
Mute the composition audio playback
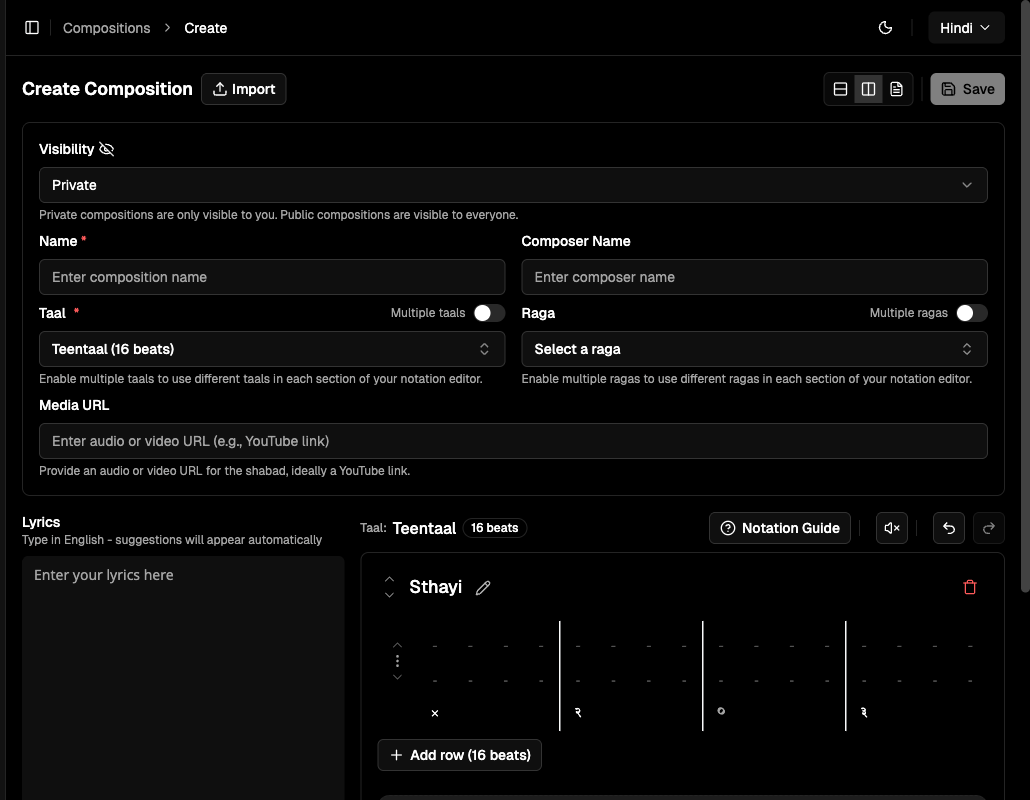point(891,528)
